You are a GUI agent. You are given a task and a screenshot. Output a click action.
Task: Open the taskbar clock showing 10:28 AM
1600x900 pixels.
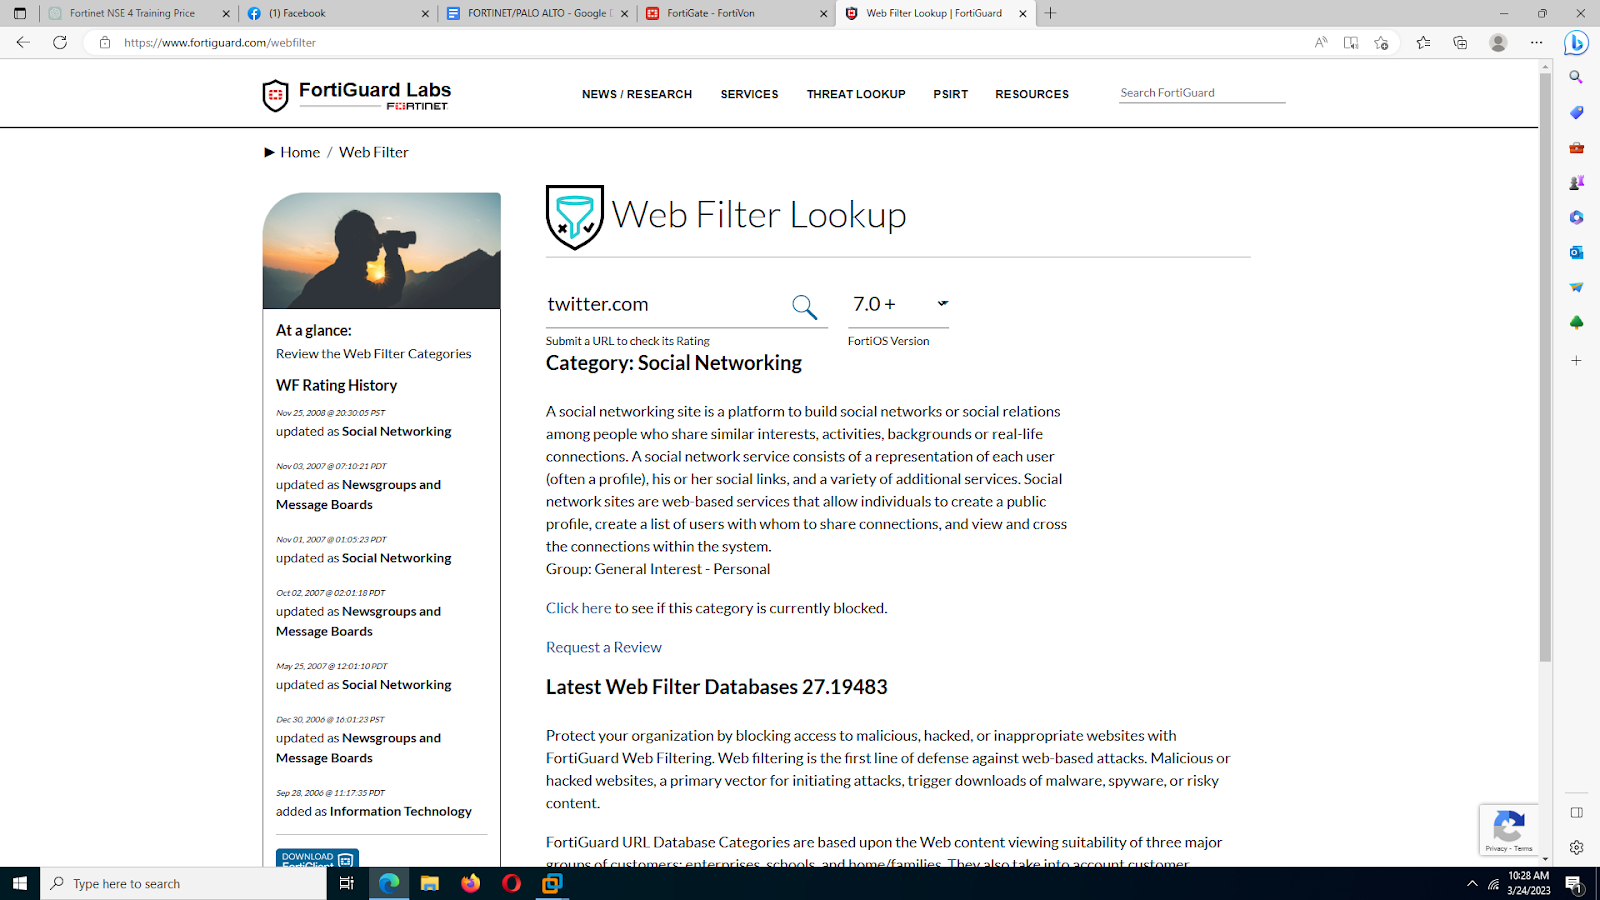pos(1528,883)
